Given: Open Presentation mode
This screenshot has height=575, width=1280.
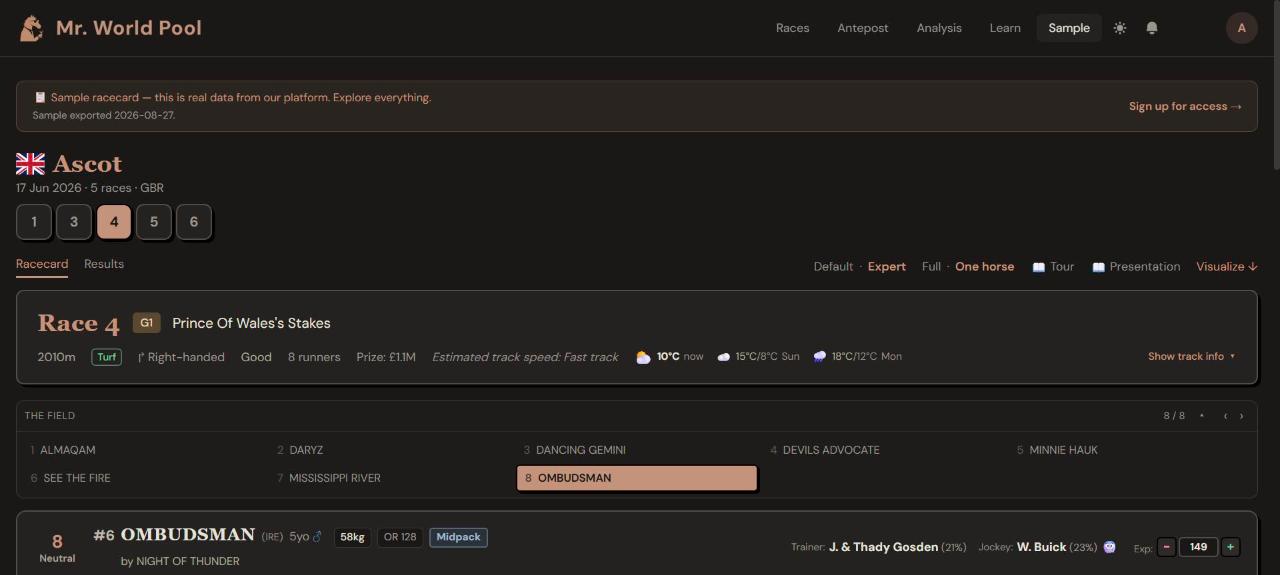Looking at the screenshot, I should (1136, 267).
